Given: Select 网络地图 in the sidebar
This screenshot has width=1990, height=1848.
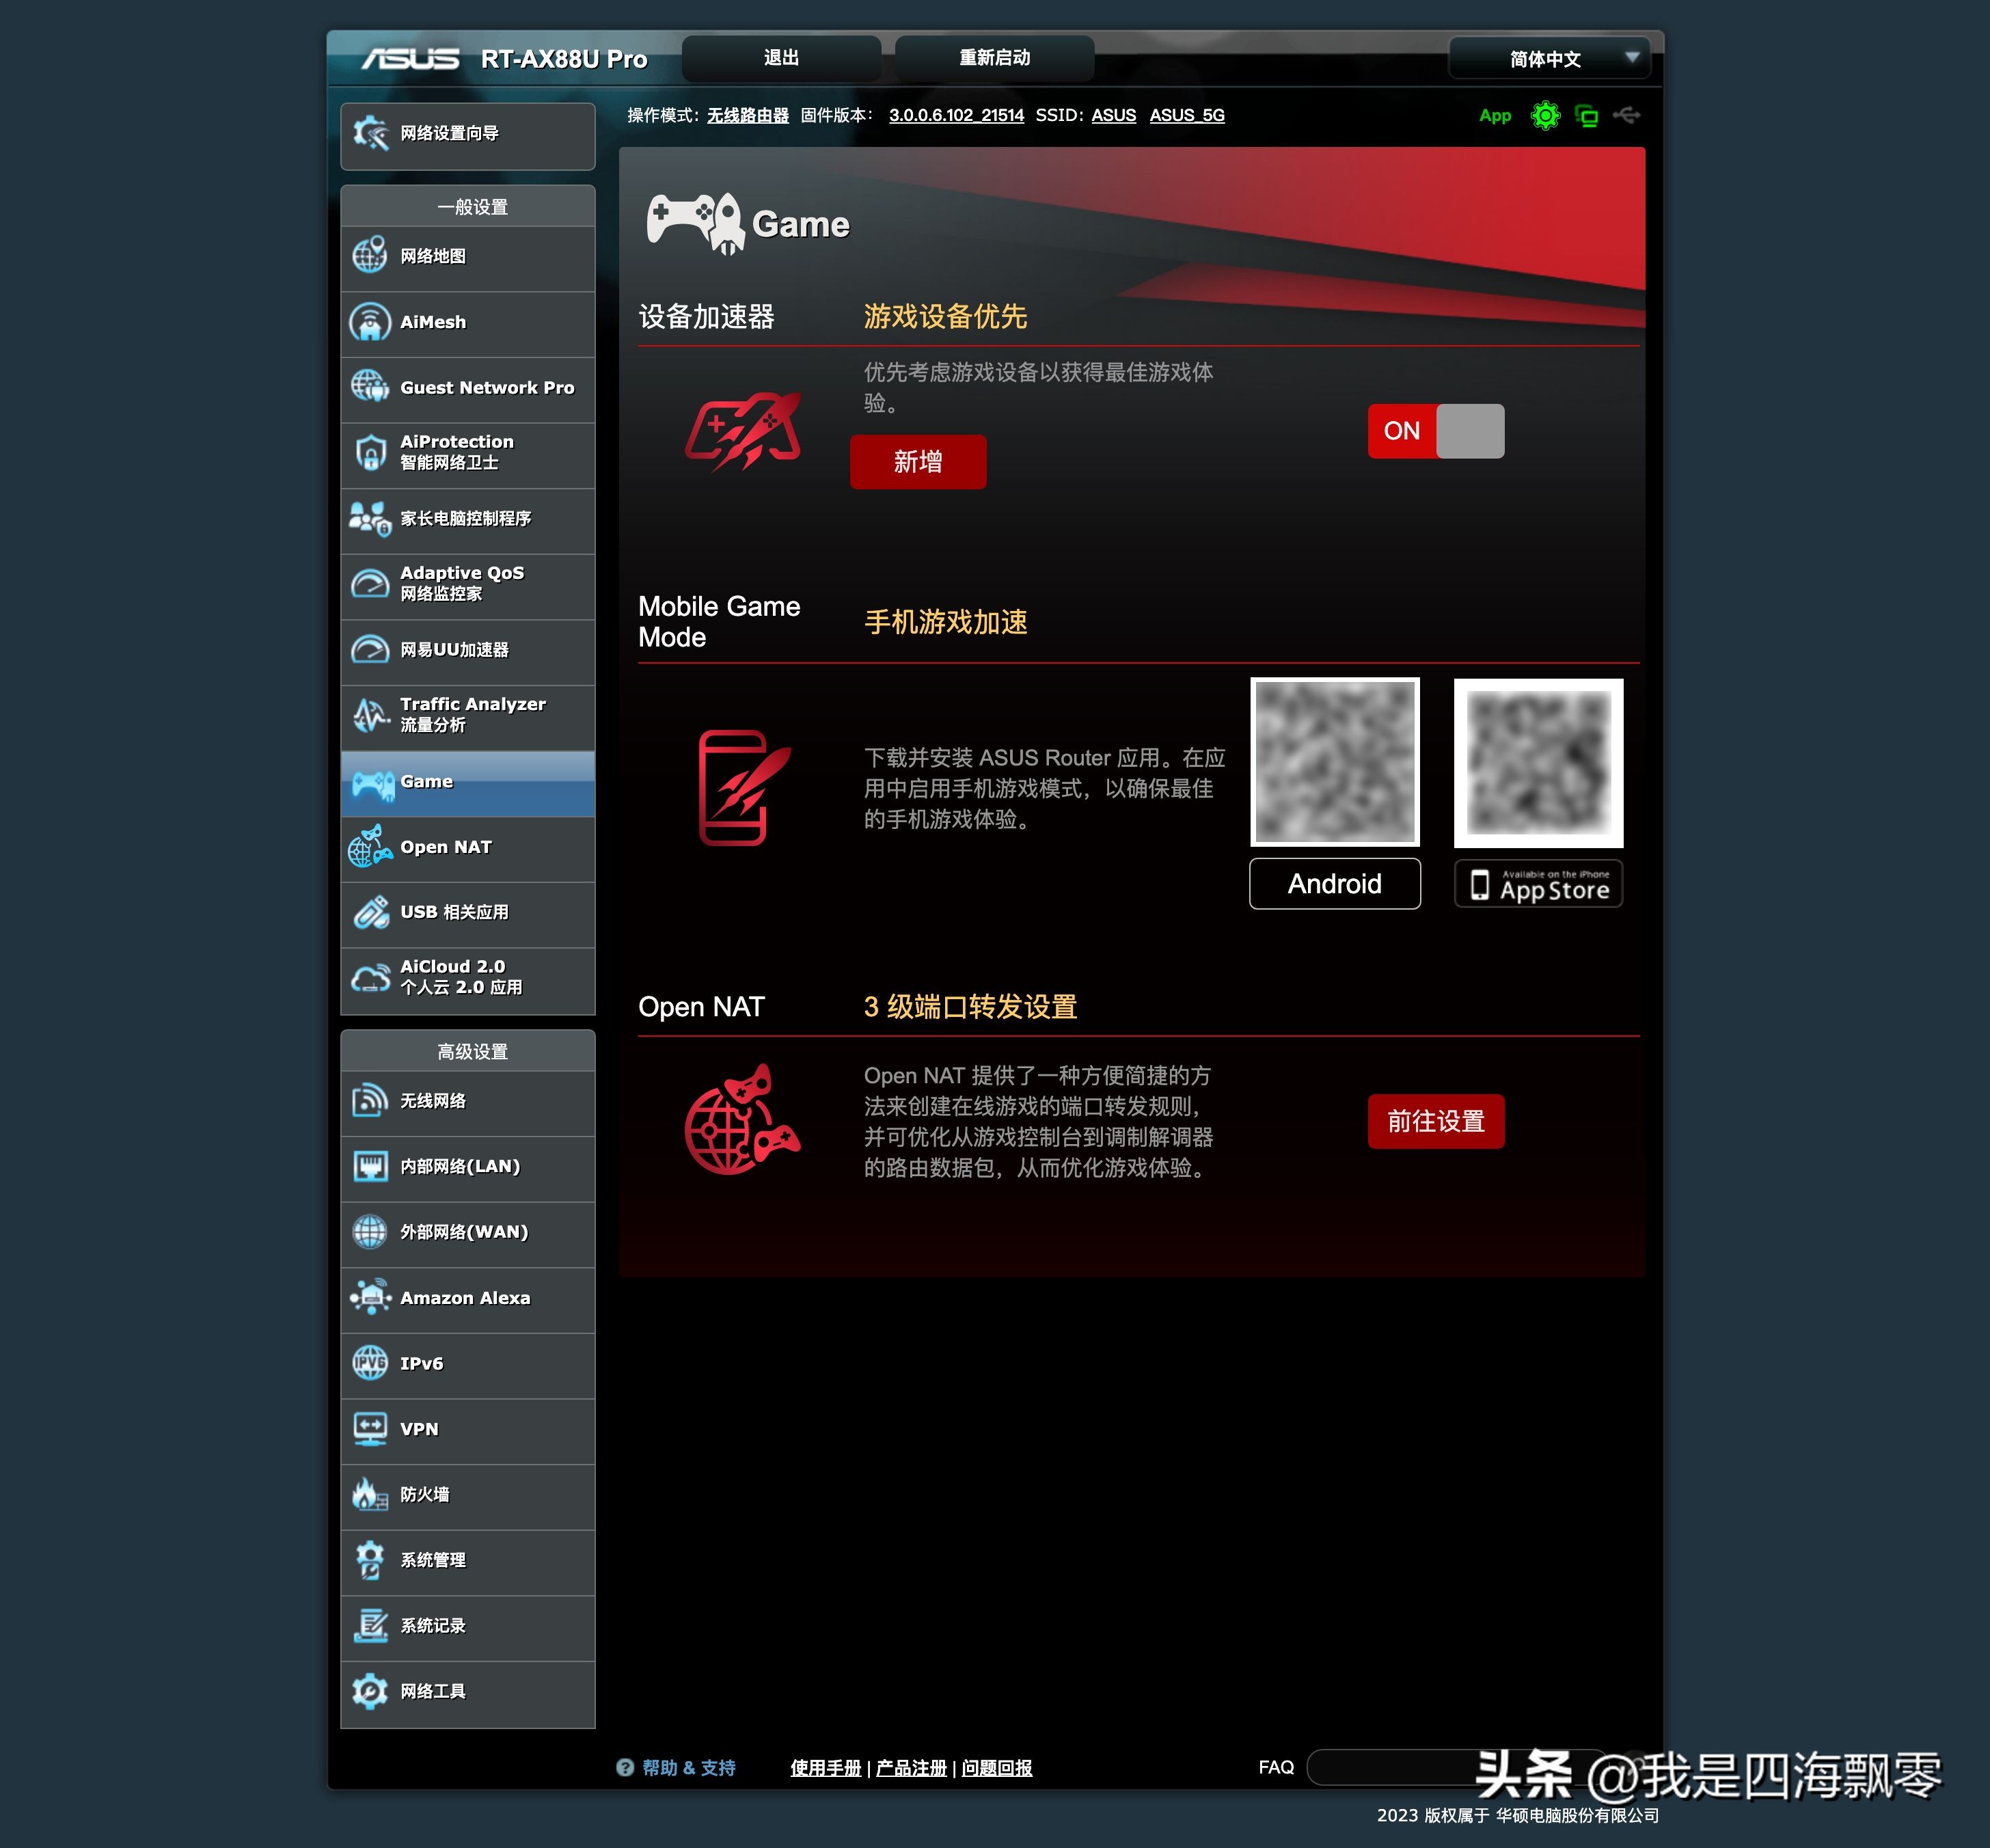Looking at the screenshot, I should click(x=468, y=258).
